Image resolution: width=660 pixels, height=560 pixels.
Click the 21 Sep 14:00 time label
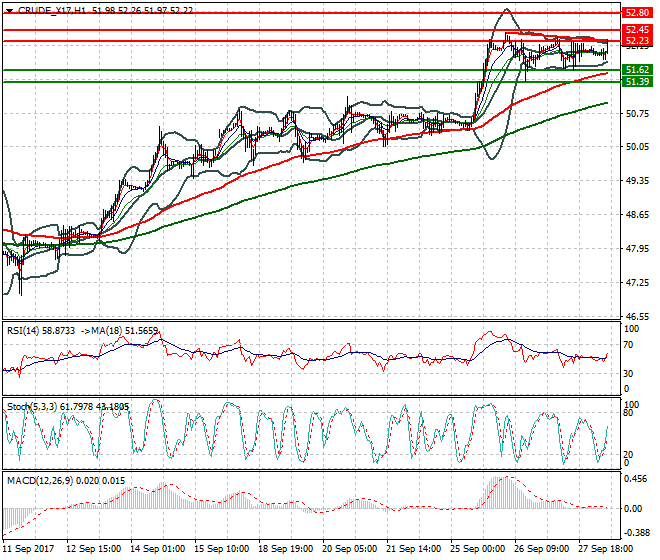click(x=413, y=549)
